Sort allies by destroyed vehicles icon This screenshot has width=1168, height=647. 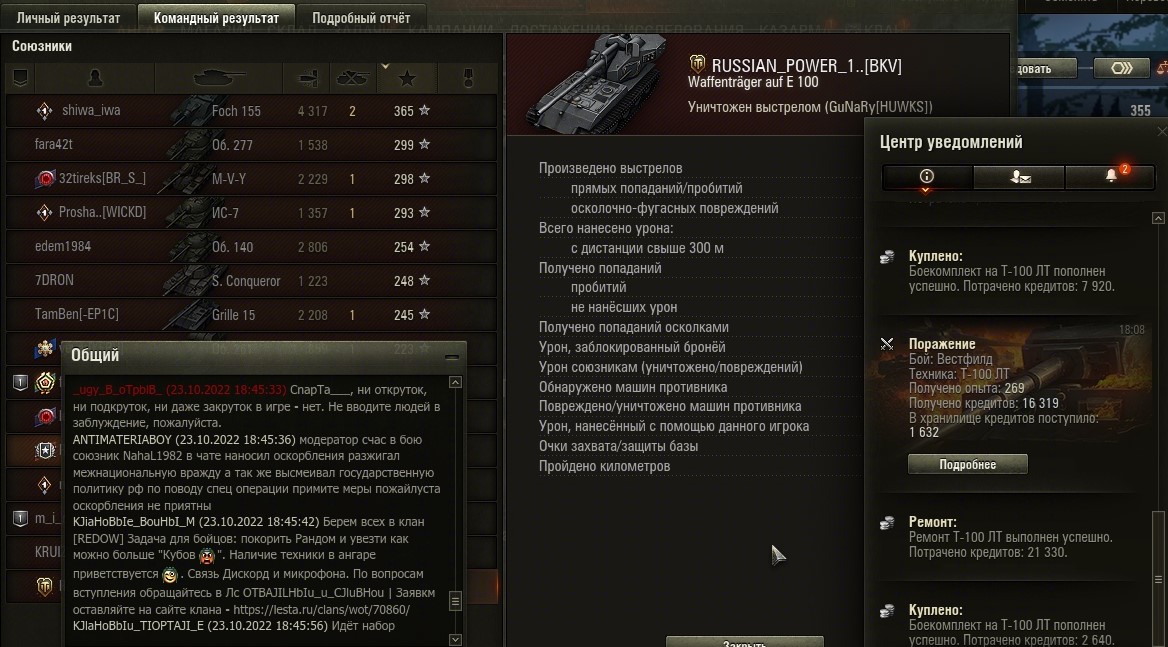352,77
